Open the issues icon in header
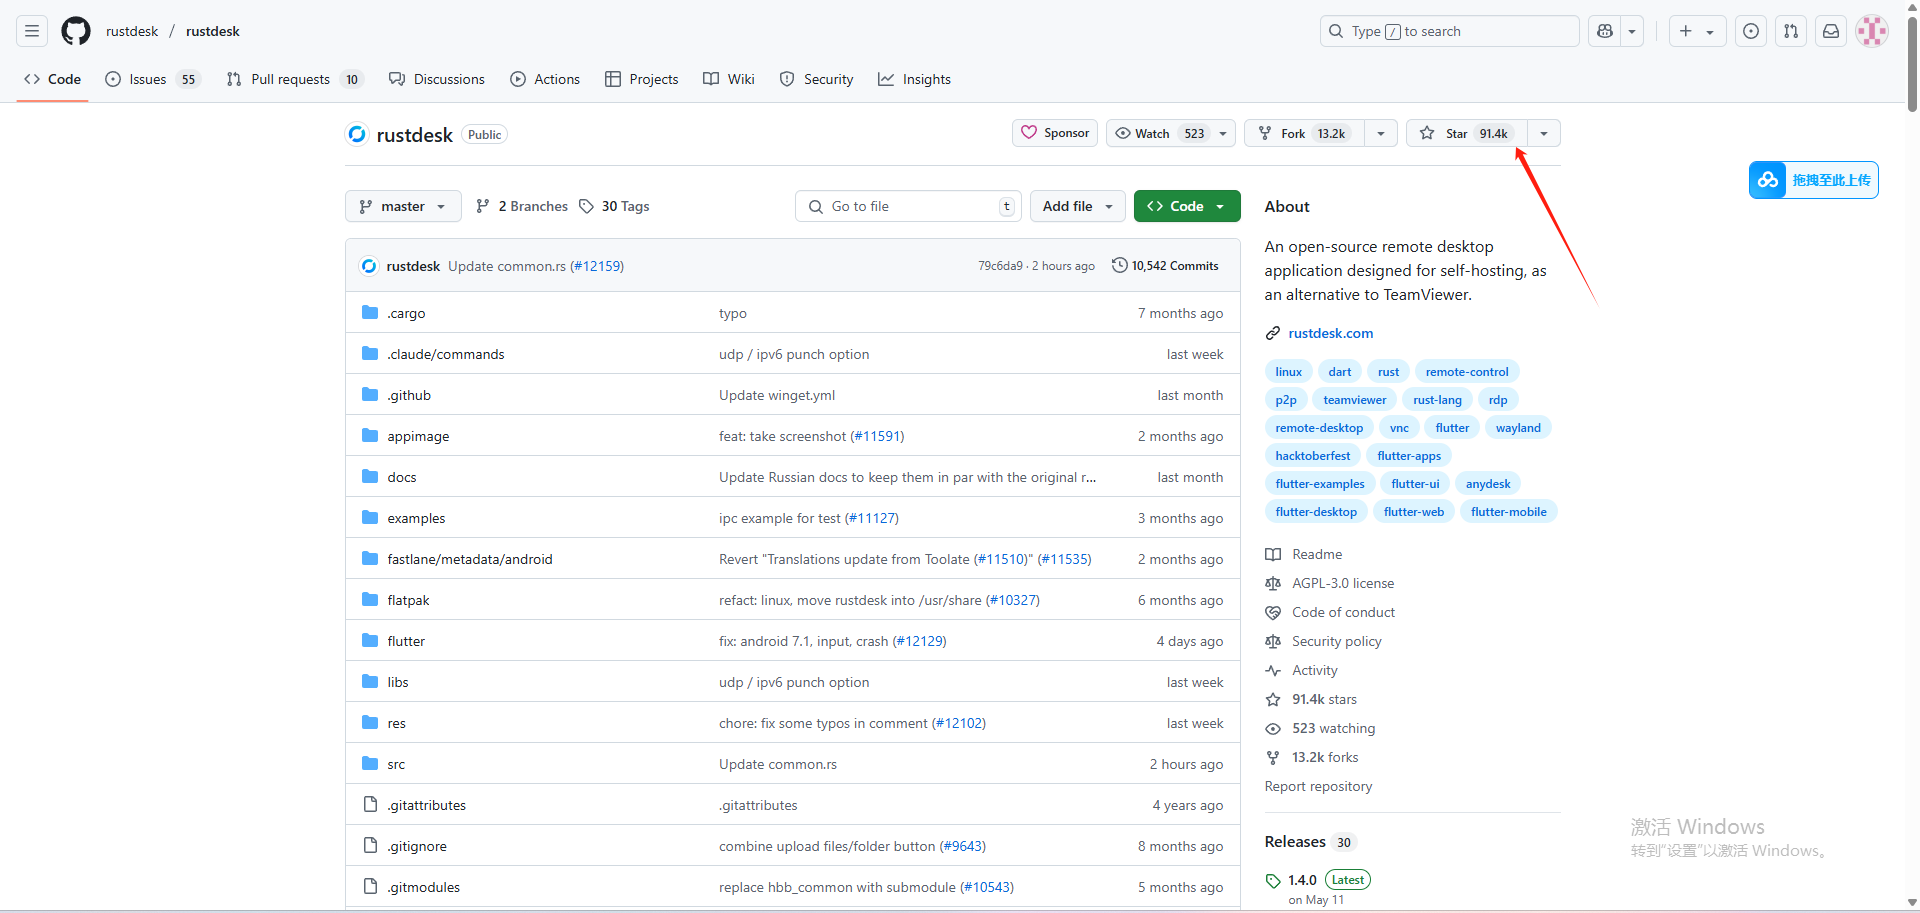 pyautogui.click(x=1751, y=31)
